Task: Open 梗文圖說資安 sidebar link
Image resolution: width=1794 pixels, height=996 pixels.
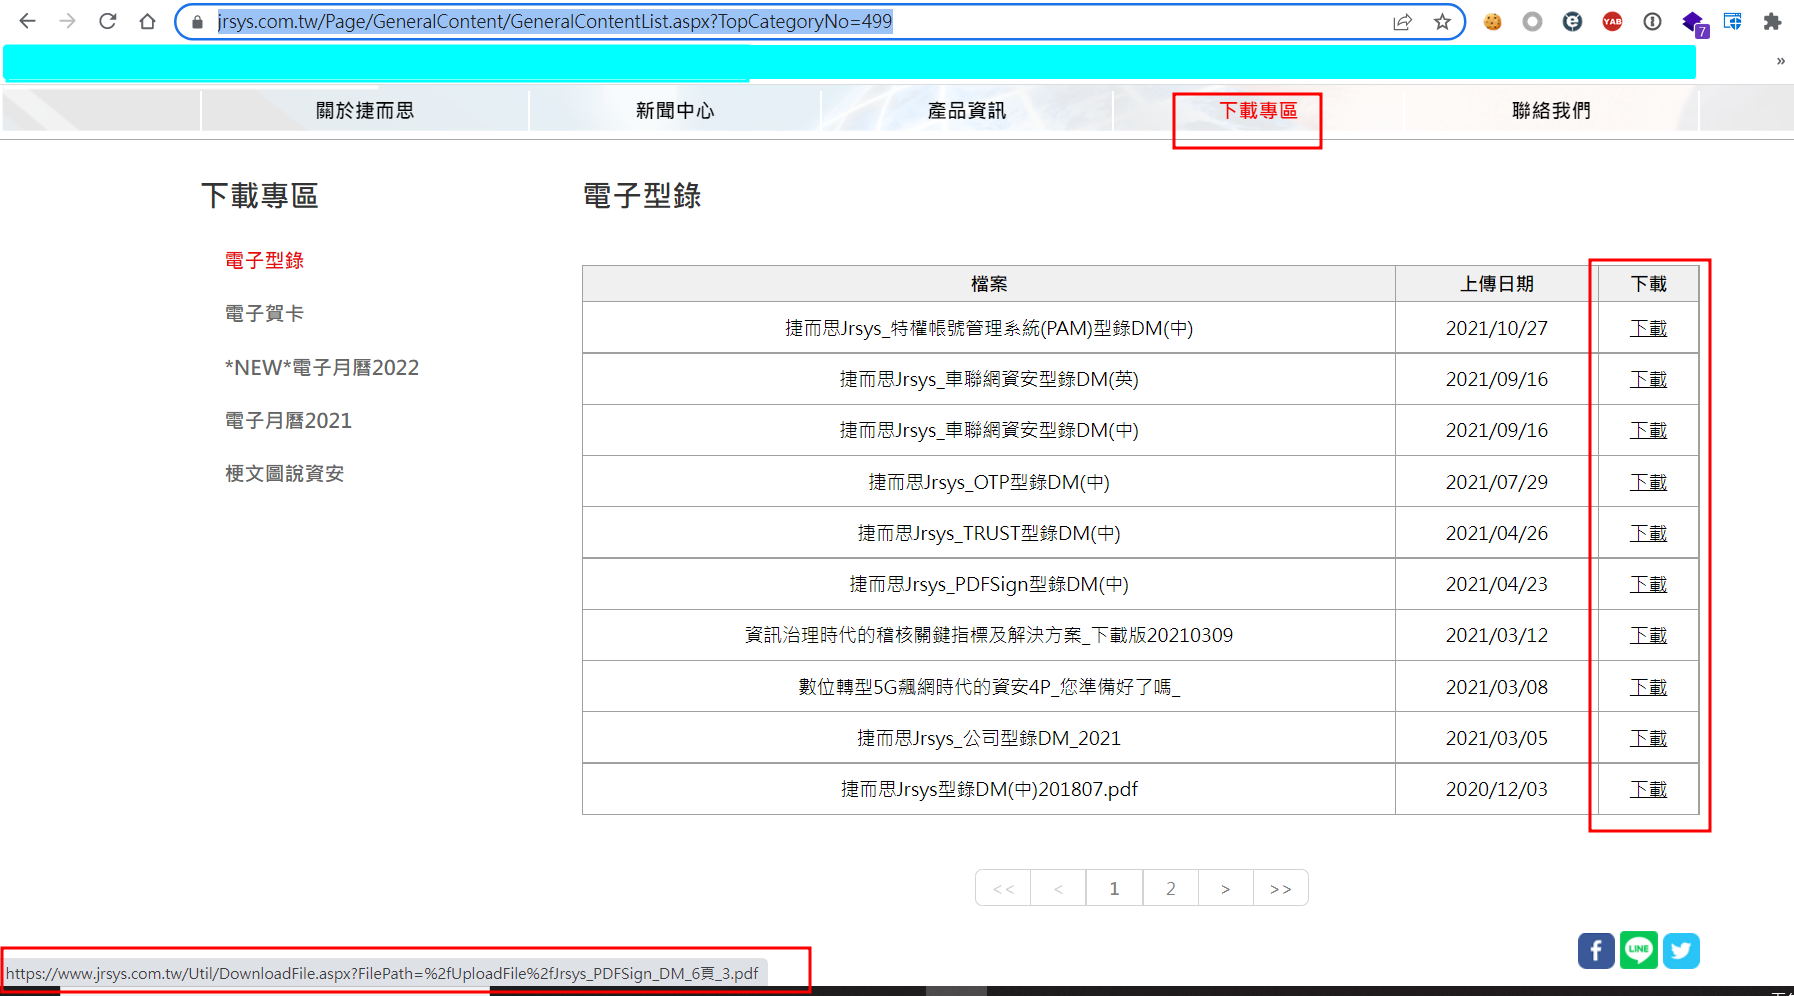Action: (x=284, y=473)
